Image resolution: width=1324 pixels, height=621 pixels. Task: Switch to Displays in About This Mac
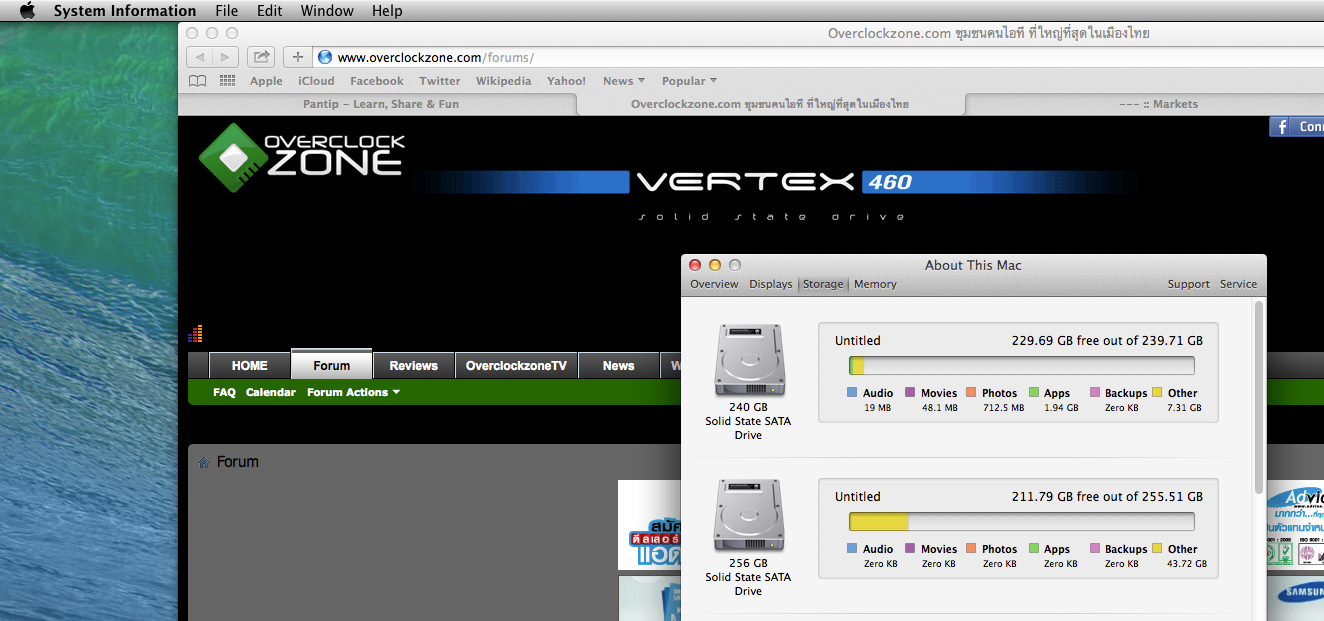click(771, 284)
